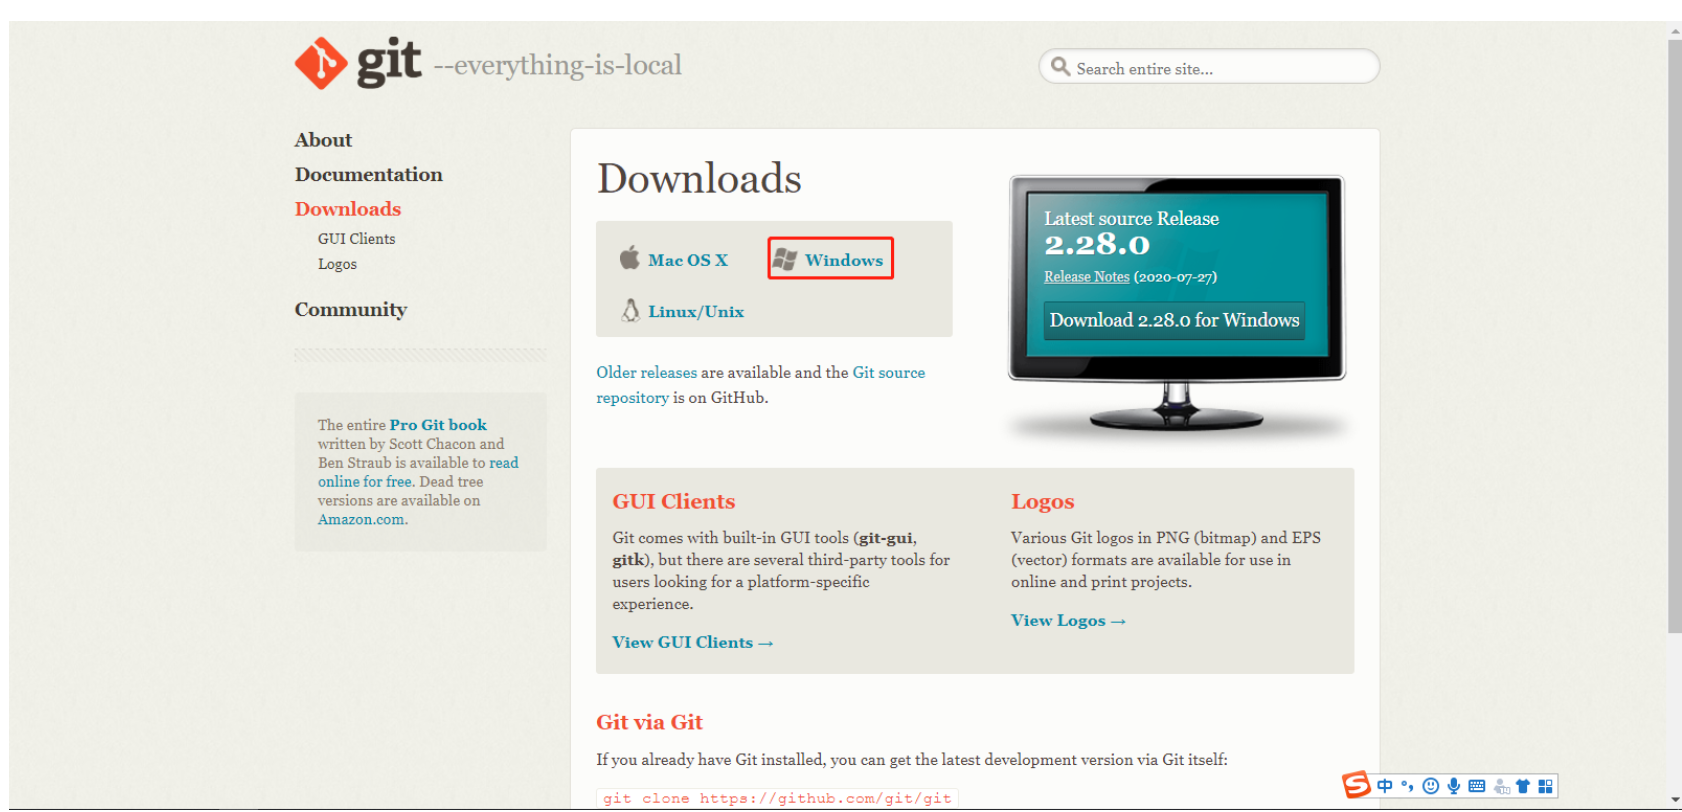Open the Community section in sidebar

(x=350, y=310)
